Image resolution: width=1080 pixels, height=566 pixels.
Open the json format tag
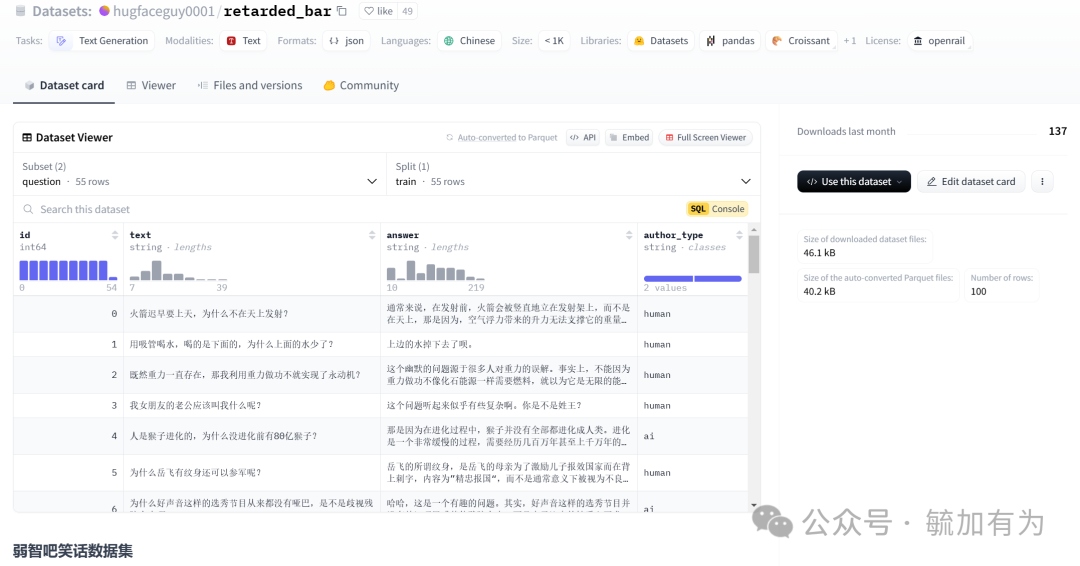click(x=346, y=41)
